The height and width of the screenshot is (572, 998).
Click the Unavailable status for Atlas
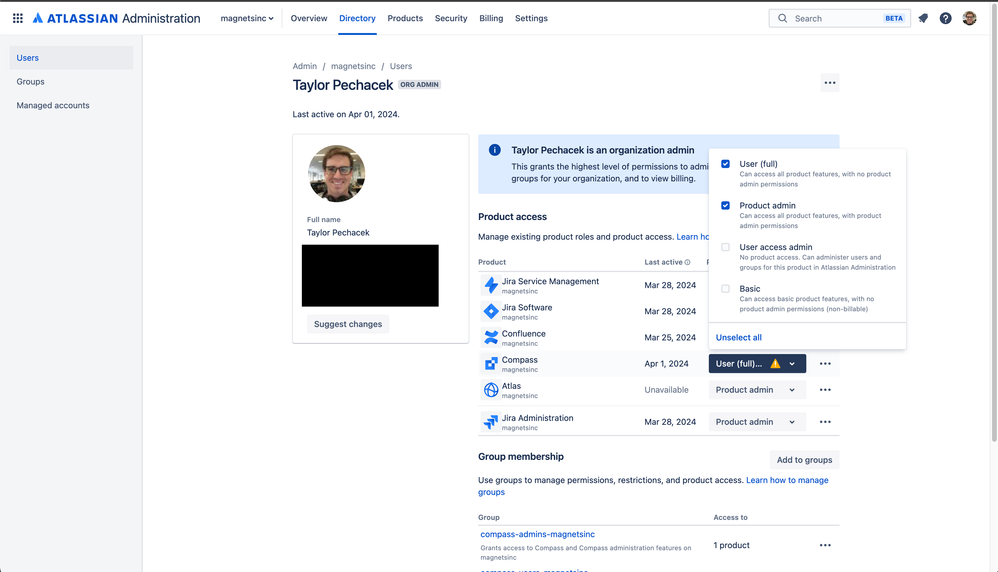(x=666, y=389)
